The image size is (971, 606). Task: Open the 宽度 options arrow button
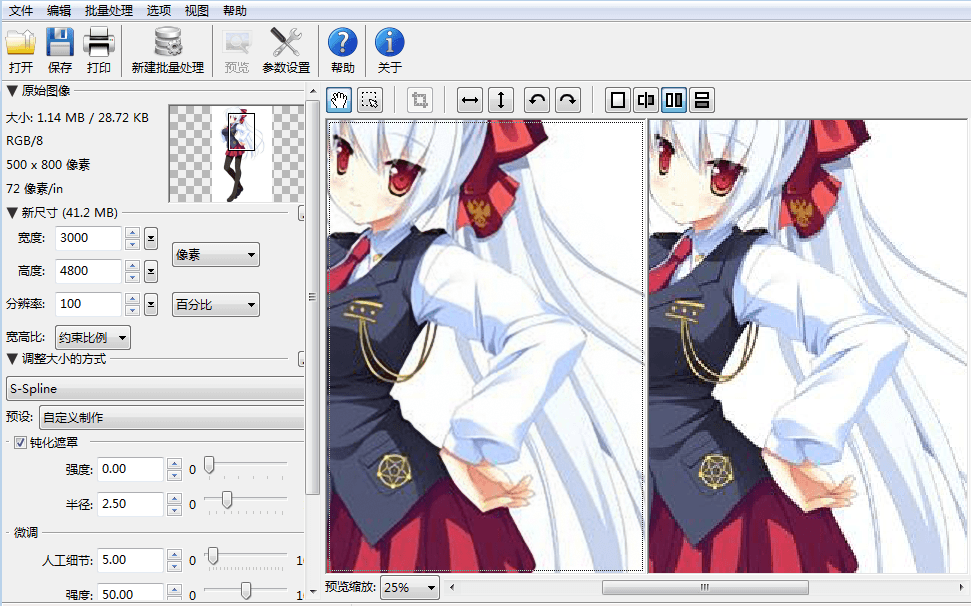coord(150,238)
